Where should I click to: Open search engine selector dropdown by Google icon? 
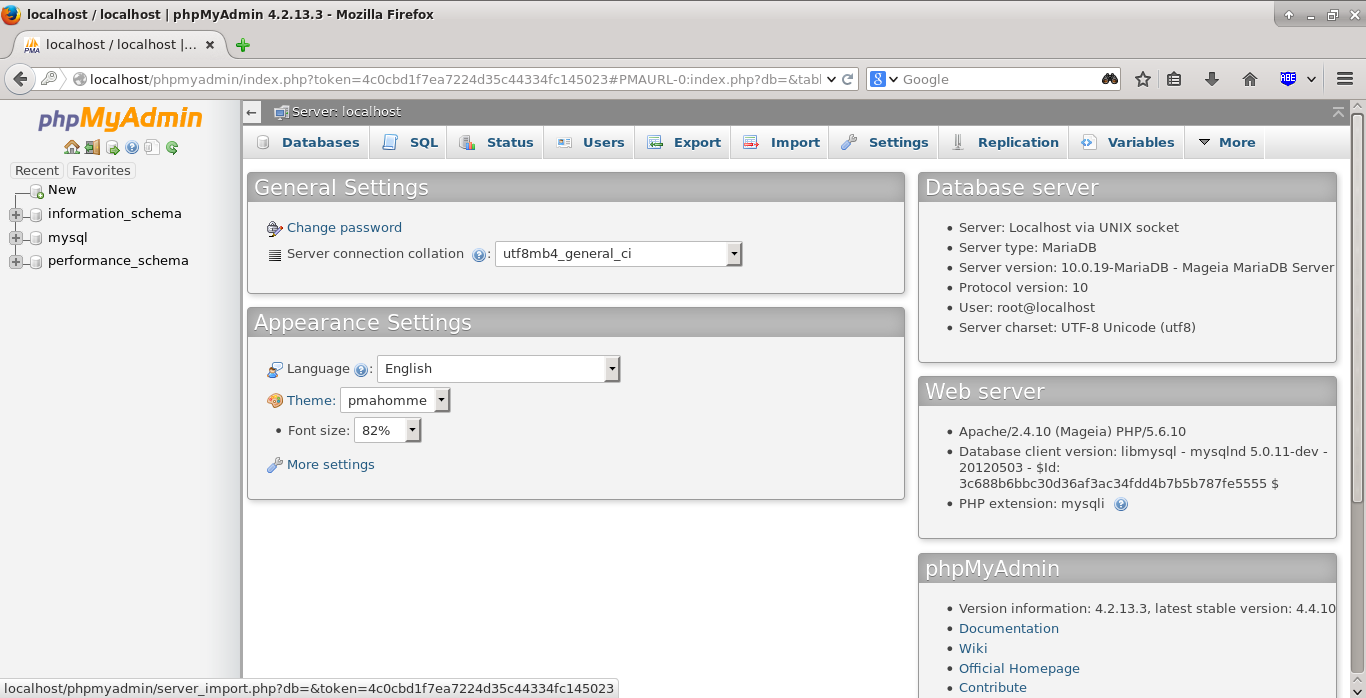(885, 79)
